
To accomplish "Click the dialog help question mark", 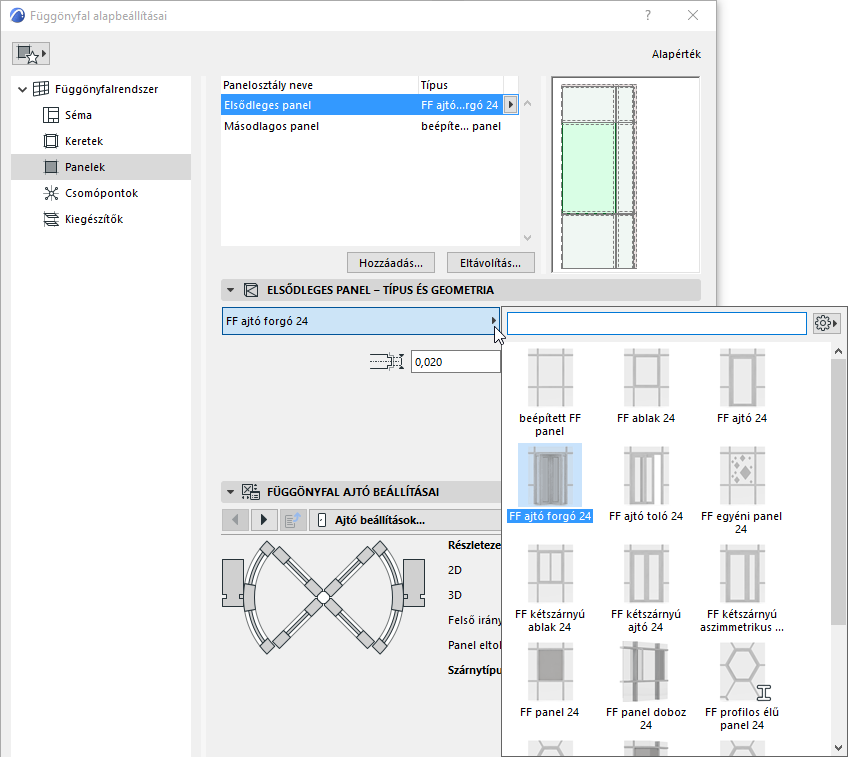I will click(648, 15).
